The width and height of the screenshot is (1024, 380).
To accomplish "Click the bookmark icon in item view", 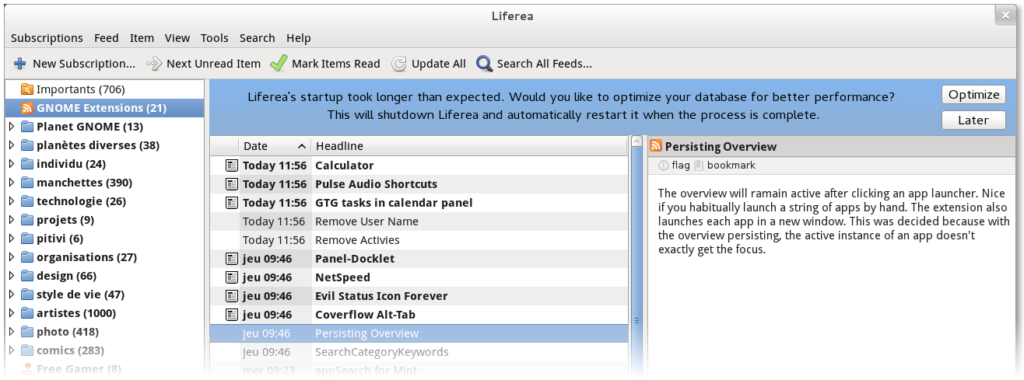I will coord(698,166).
